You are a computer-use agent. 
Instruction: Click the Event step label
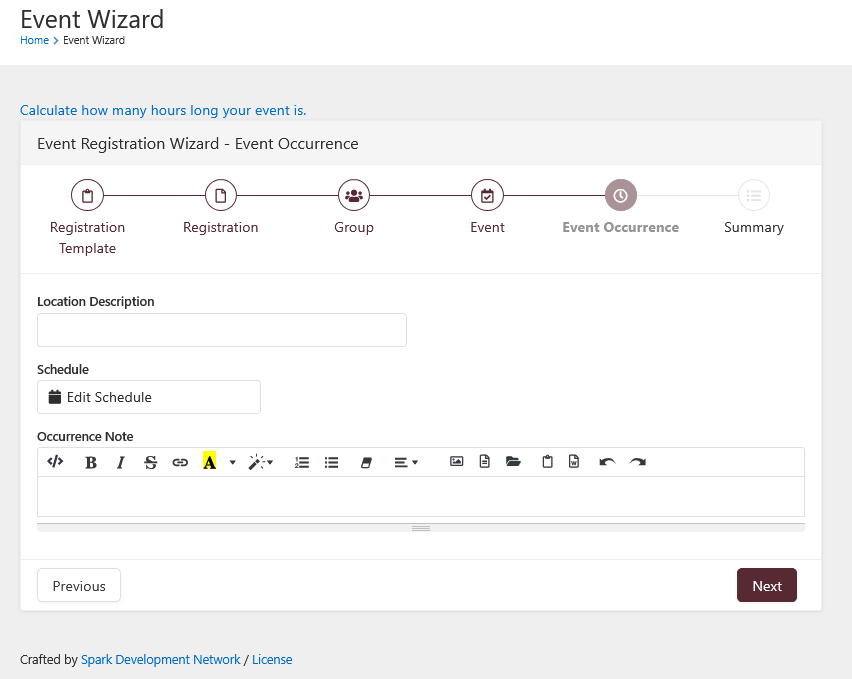click(487, 227)
